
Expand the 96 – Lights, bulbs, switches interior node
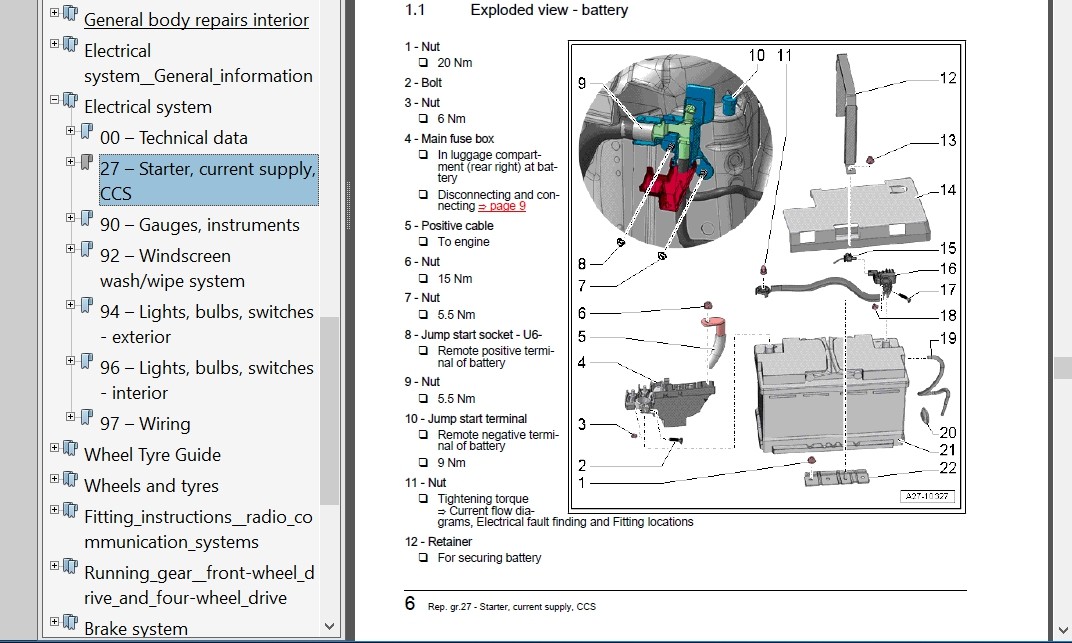point(70,361)
